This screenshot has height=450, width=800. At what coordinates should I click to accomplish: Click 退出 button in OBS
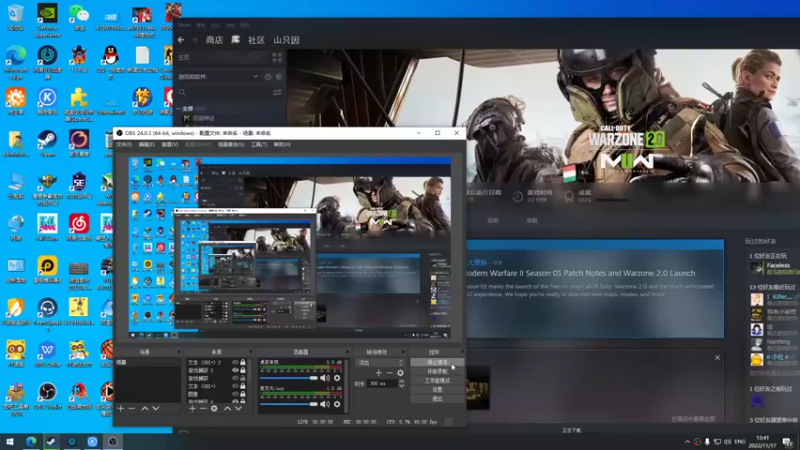tap(437, 398)
